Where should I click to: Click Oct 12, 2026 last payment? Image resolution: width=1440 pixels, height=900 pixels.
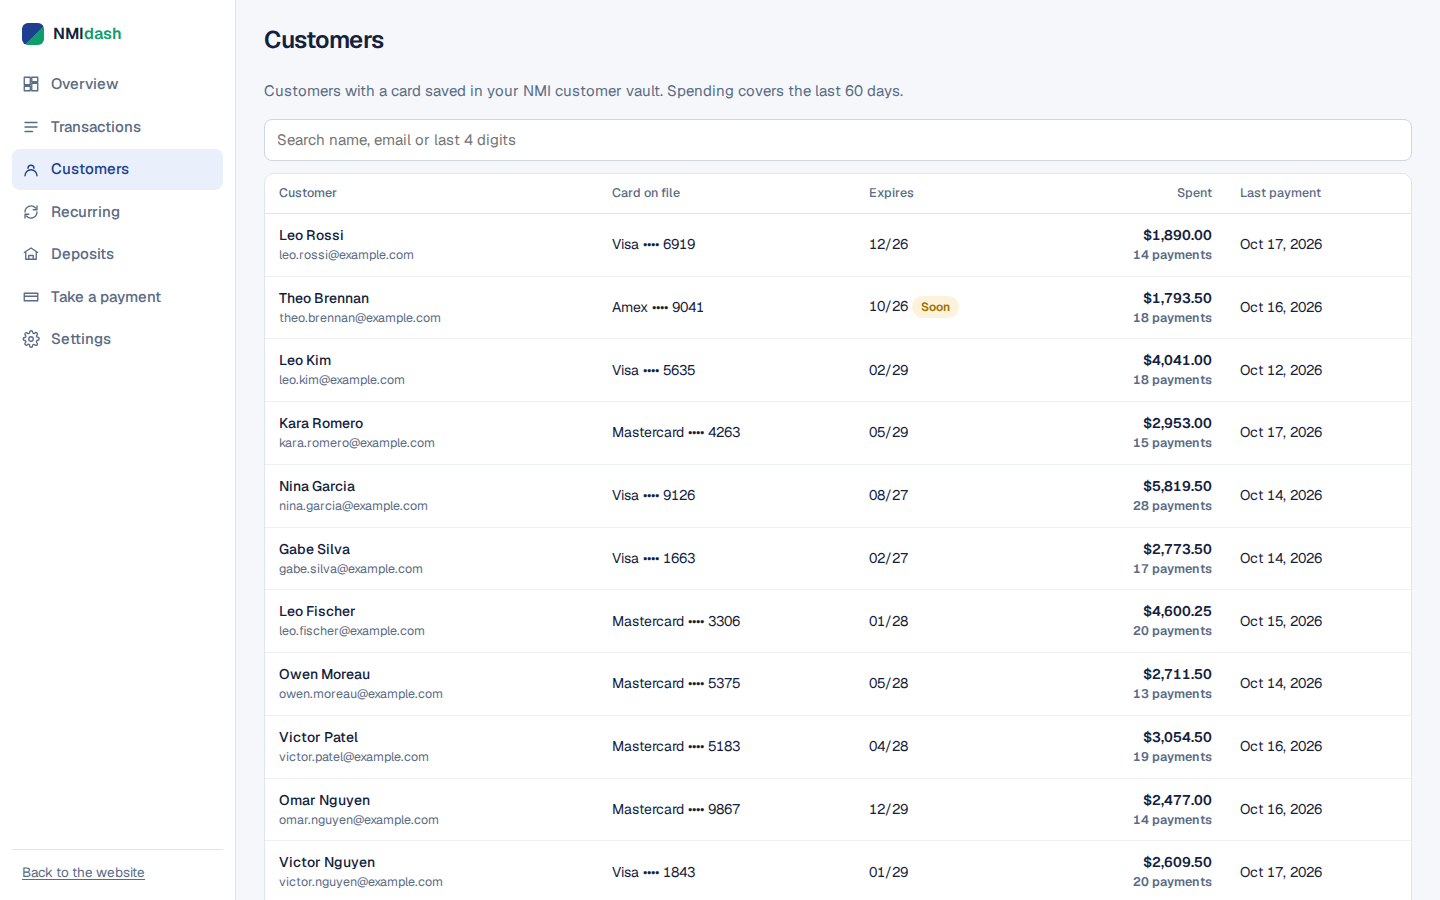click(x=1281, y=370)
